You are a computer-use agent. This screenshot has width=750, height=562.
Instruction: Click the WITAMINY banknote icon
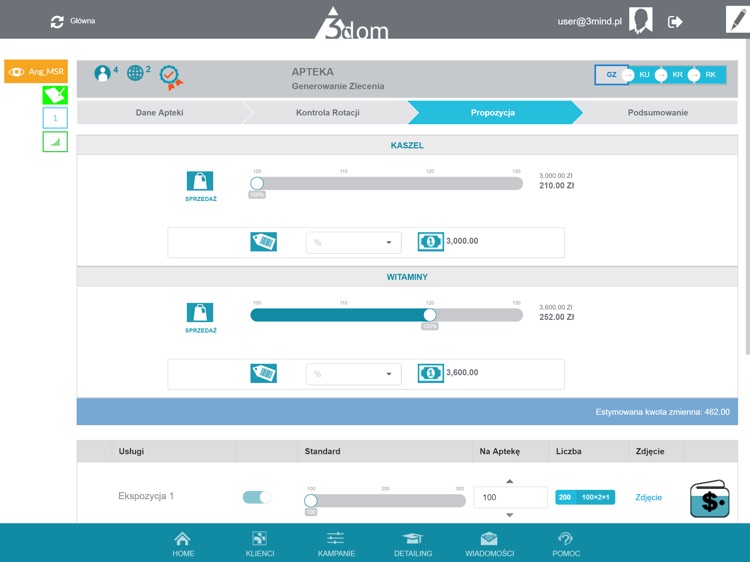coord(430,373)
